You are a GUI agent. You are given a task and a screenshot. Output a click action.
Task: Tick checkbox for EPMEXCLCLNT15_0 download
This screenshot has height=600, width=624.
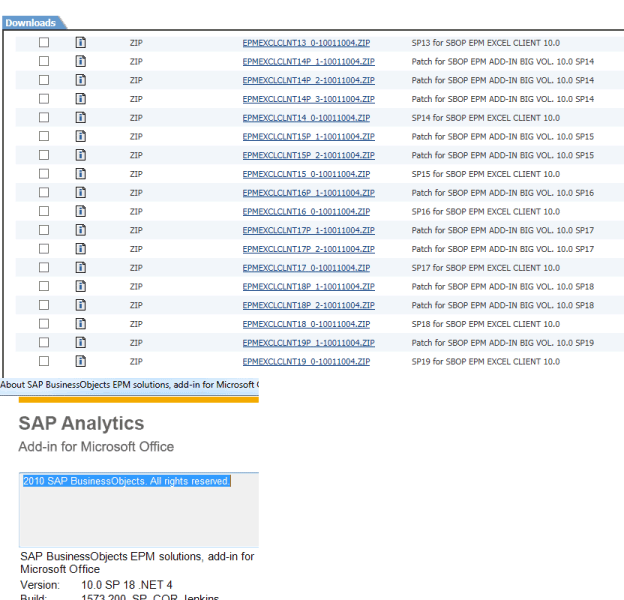coord(44,173)
